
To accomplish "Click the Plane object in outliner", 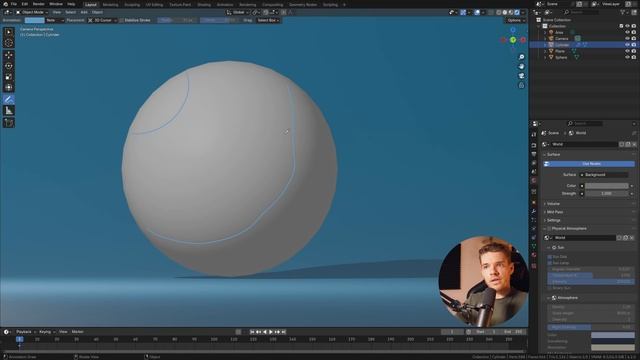I will coord(559,51).
